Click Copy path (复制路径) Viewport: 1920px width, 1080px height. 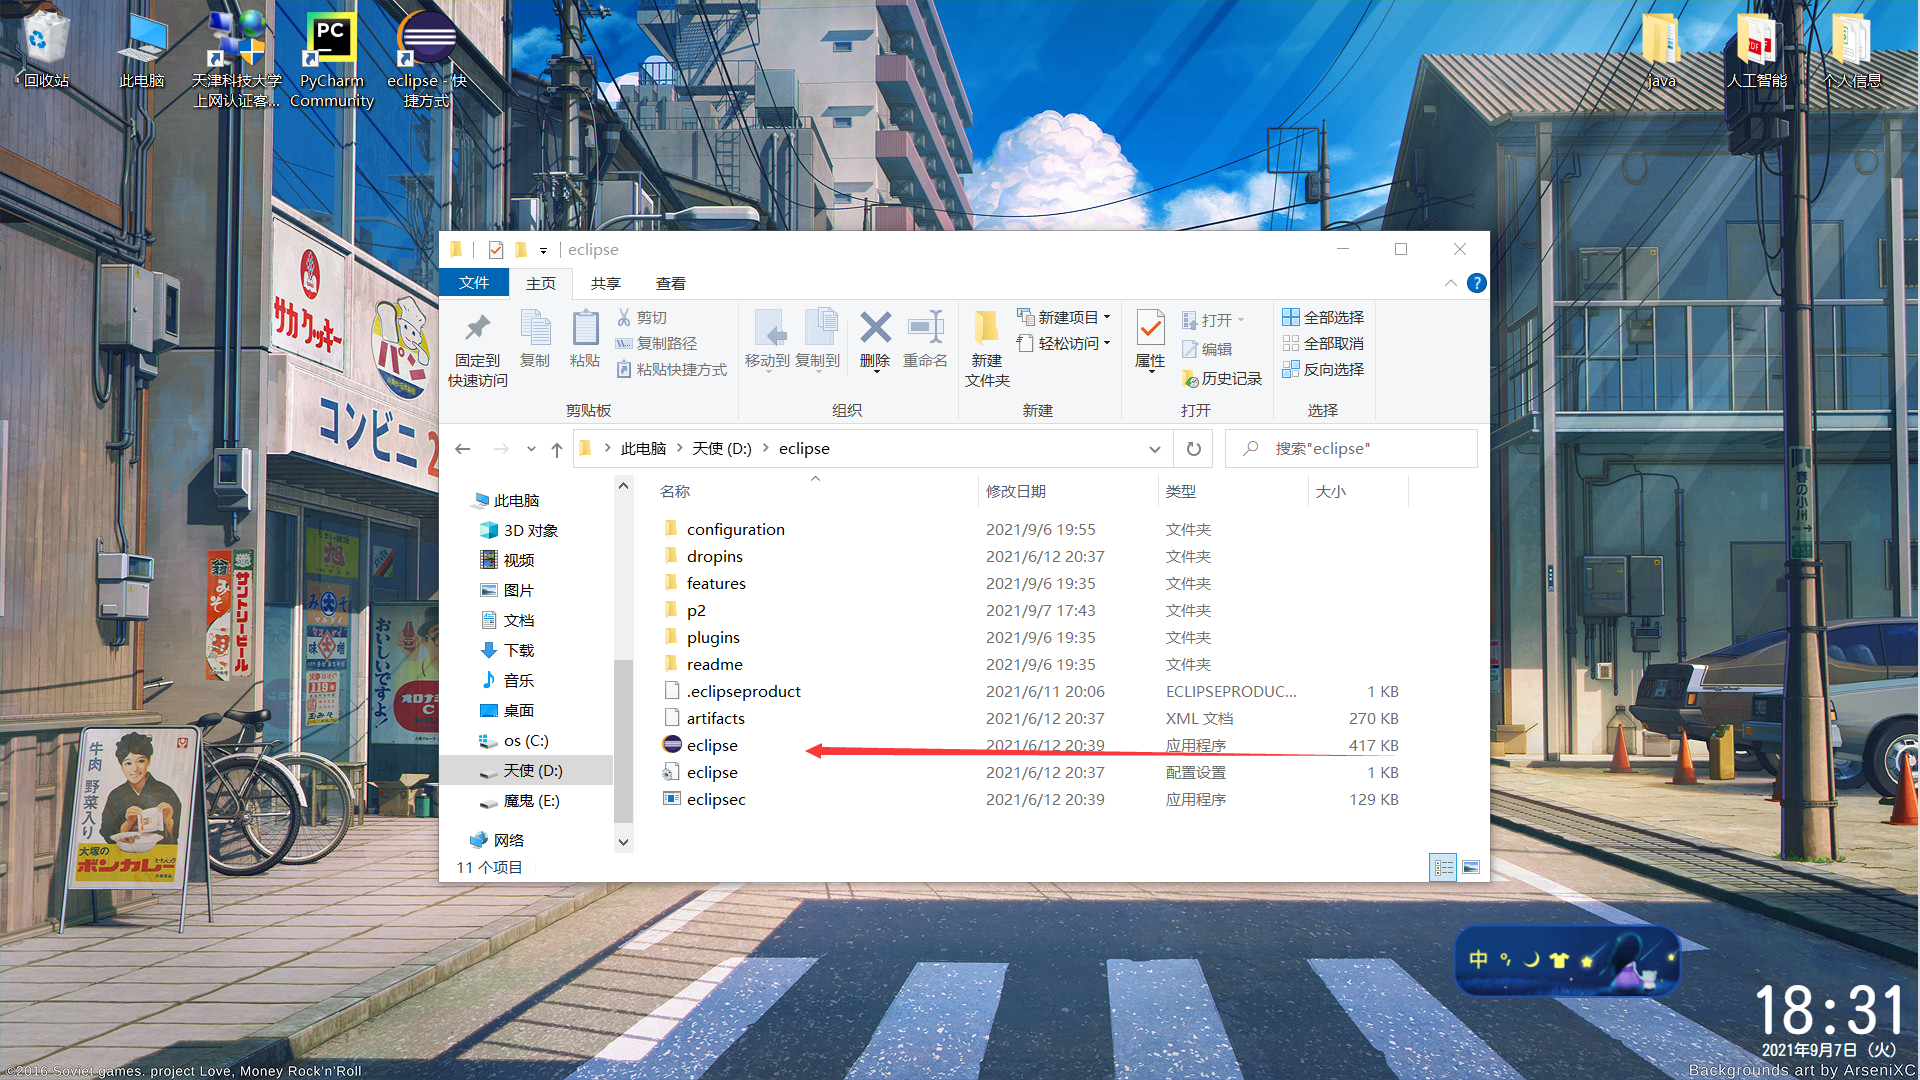tap(657, 343)
